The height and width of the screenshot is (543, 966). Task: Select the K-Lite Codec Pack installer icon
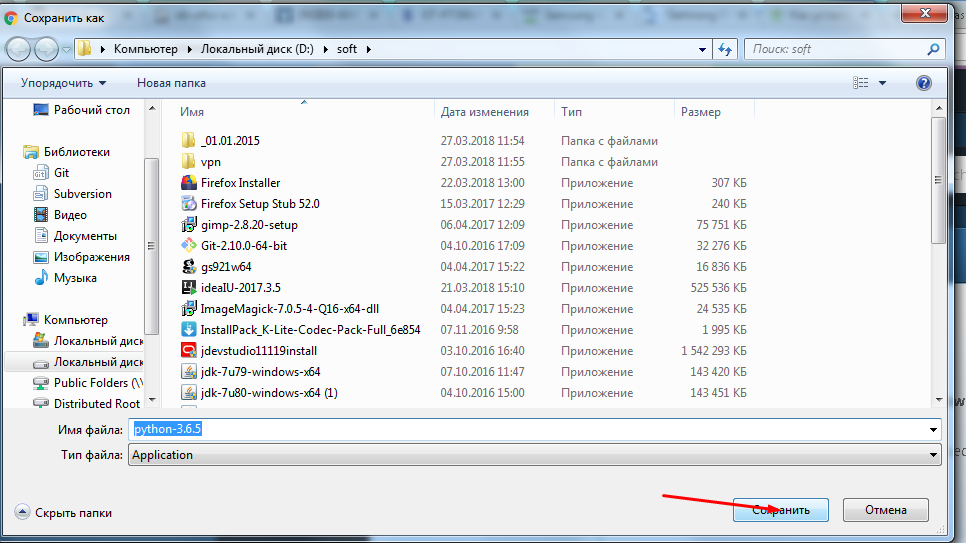click(x=189, y=329)
